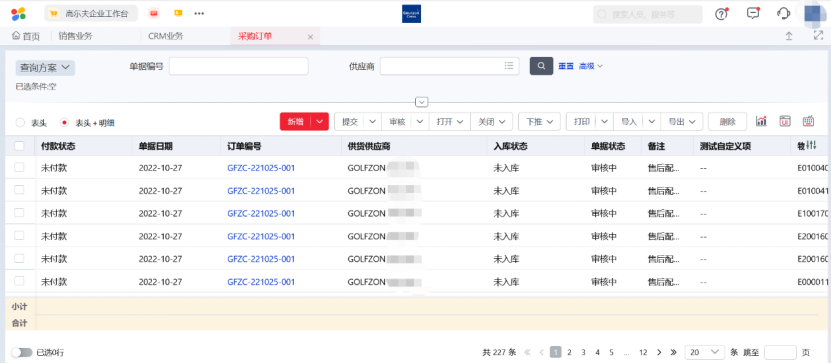
Task: Open the keyboard shortcut icon in toolbar
Action: pos(808,121)
